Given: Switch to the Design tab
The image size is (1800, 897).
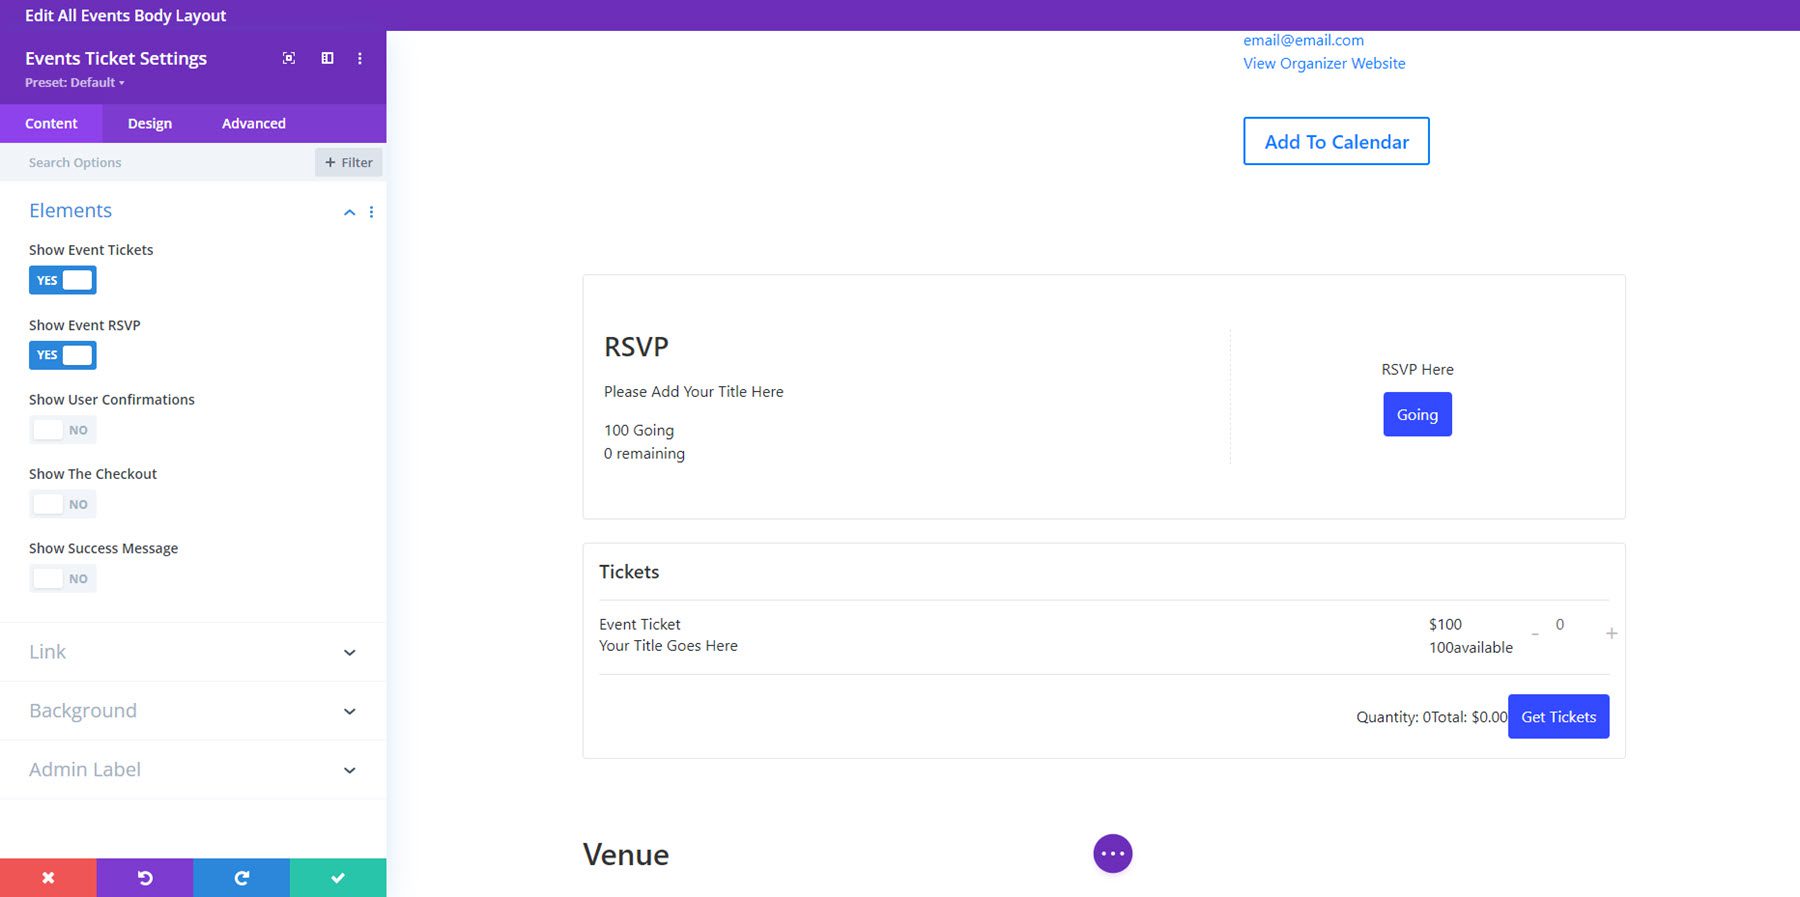Looking at the screenshot, I should pos(150,123).
